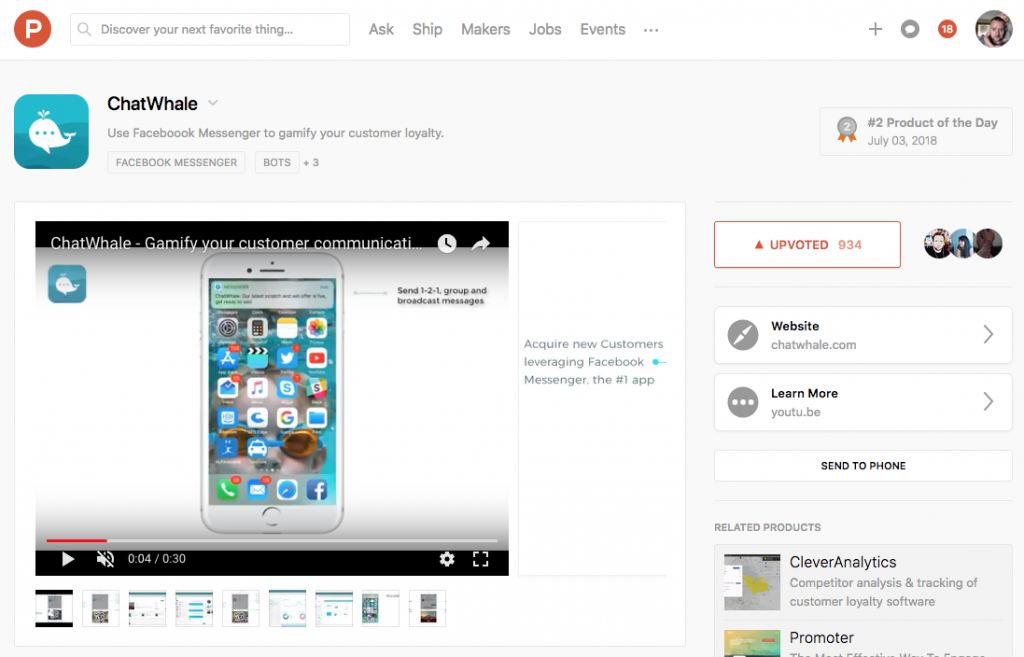Open the Learn More youtu.be link

click(863, 402)
